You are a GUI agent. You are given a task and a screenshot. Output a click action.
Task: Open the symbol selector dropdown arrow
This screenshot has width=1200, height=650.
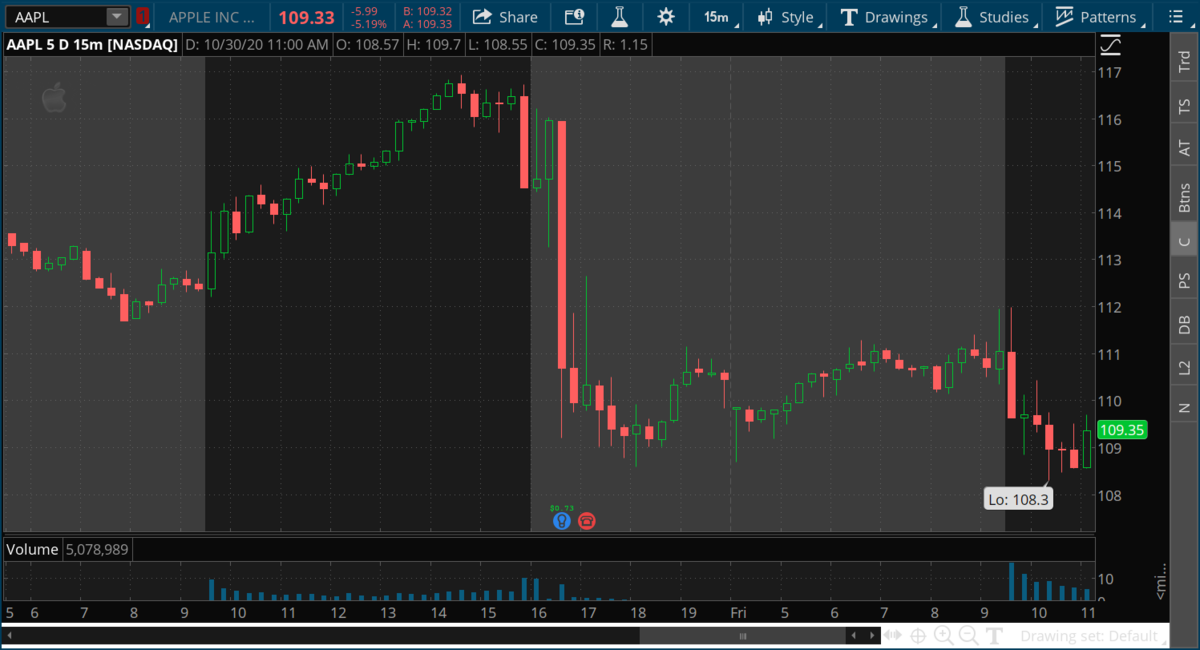(x=118, y=16)
